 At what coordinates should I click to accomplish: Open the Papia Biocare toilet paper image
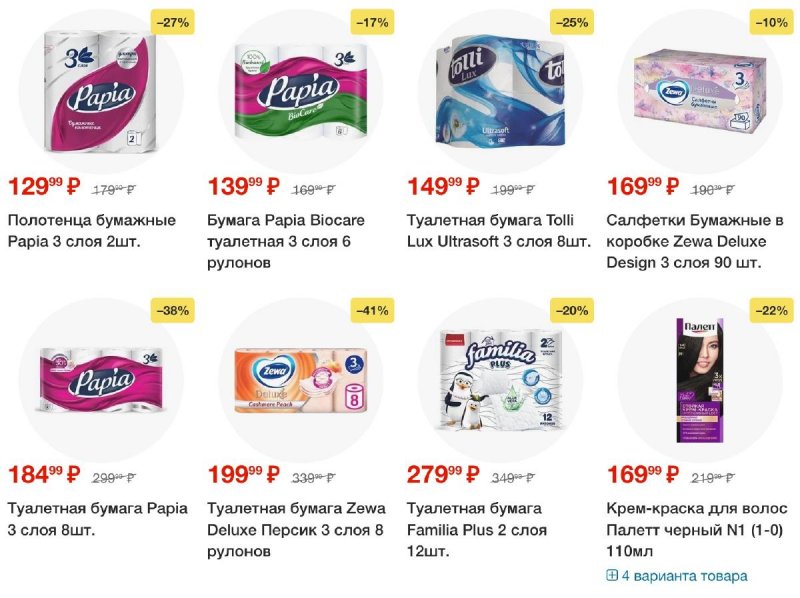point(301,91)
